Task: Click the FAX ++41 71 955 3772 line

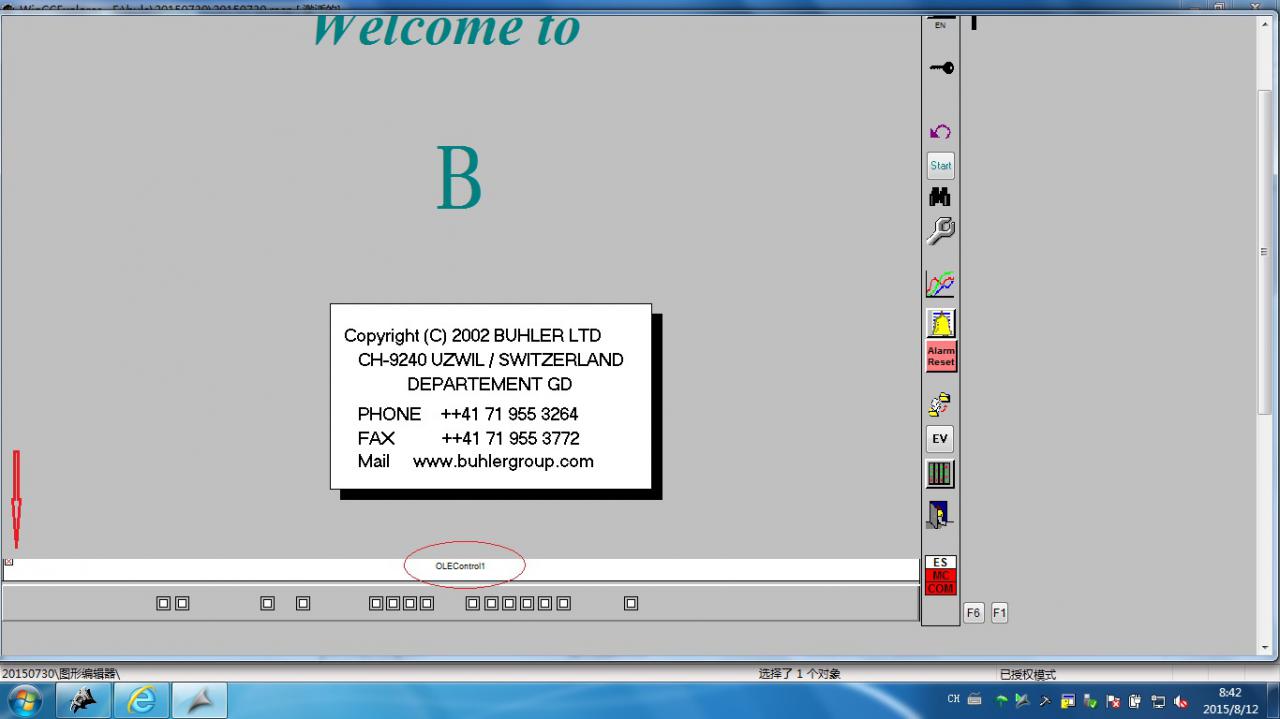Action: click(468, 438)
